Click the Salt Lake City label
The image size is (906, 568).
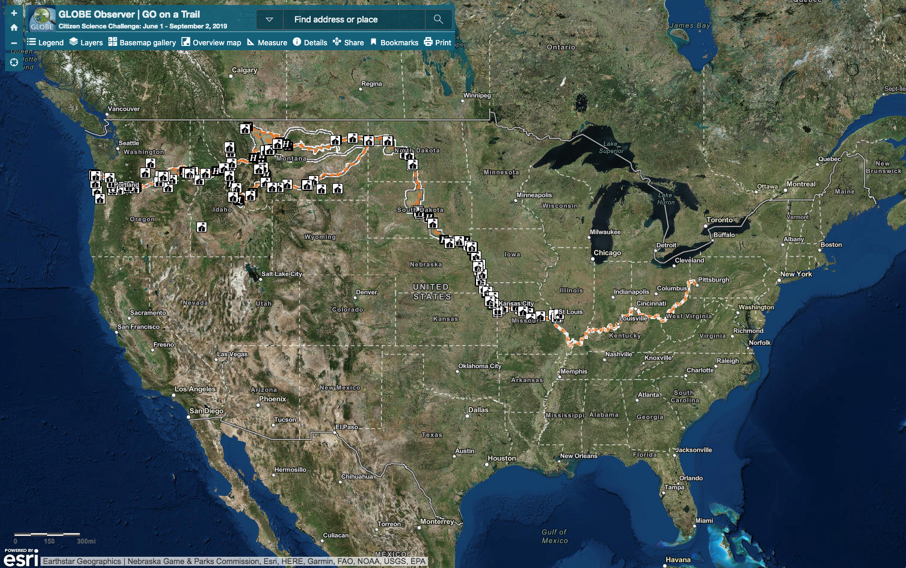pyautogui.click(x=281, y=274)
